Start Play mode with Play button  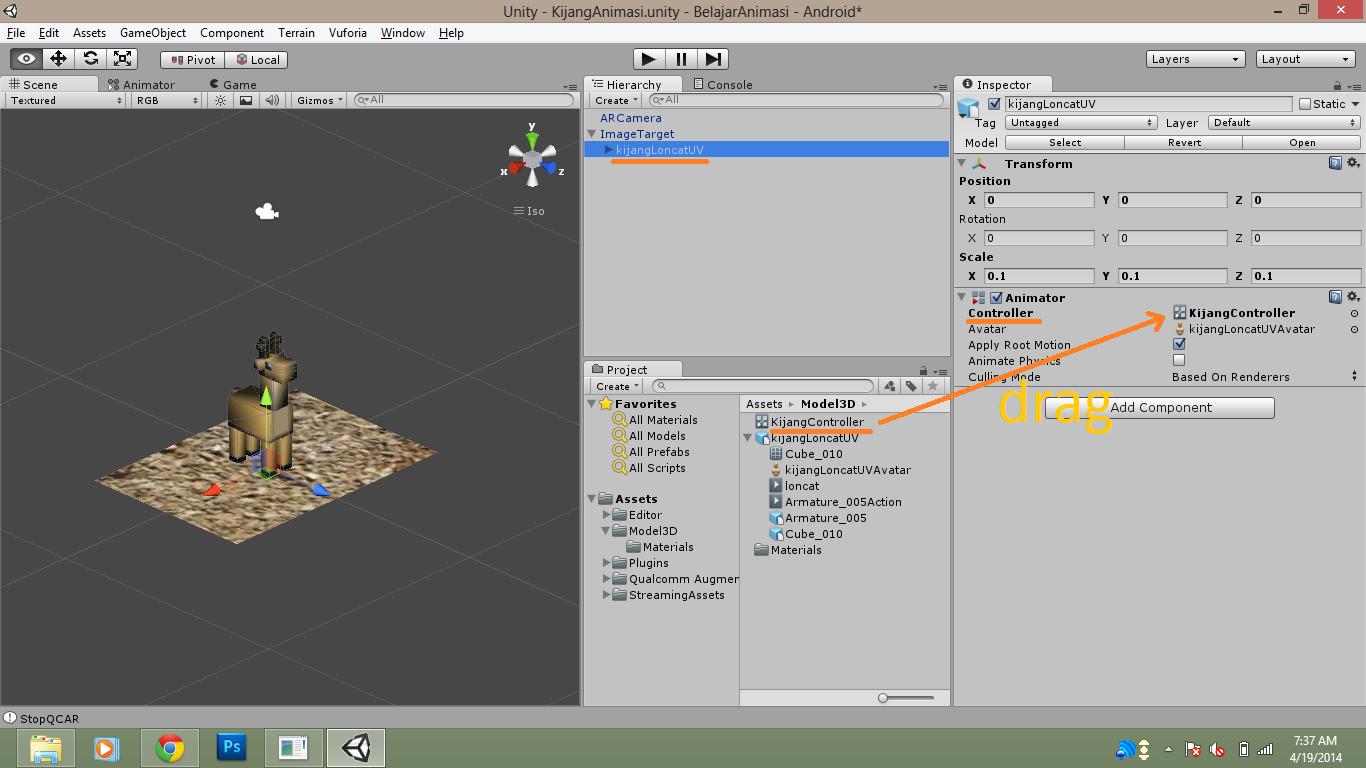(x=648, y=59)
